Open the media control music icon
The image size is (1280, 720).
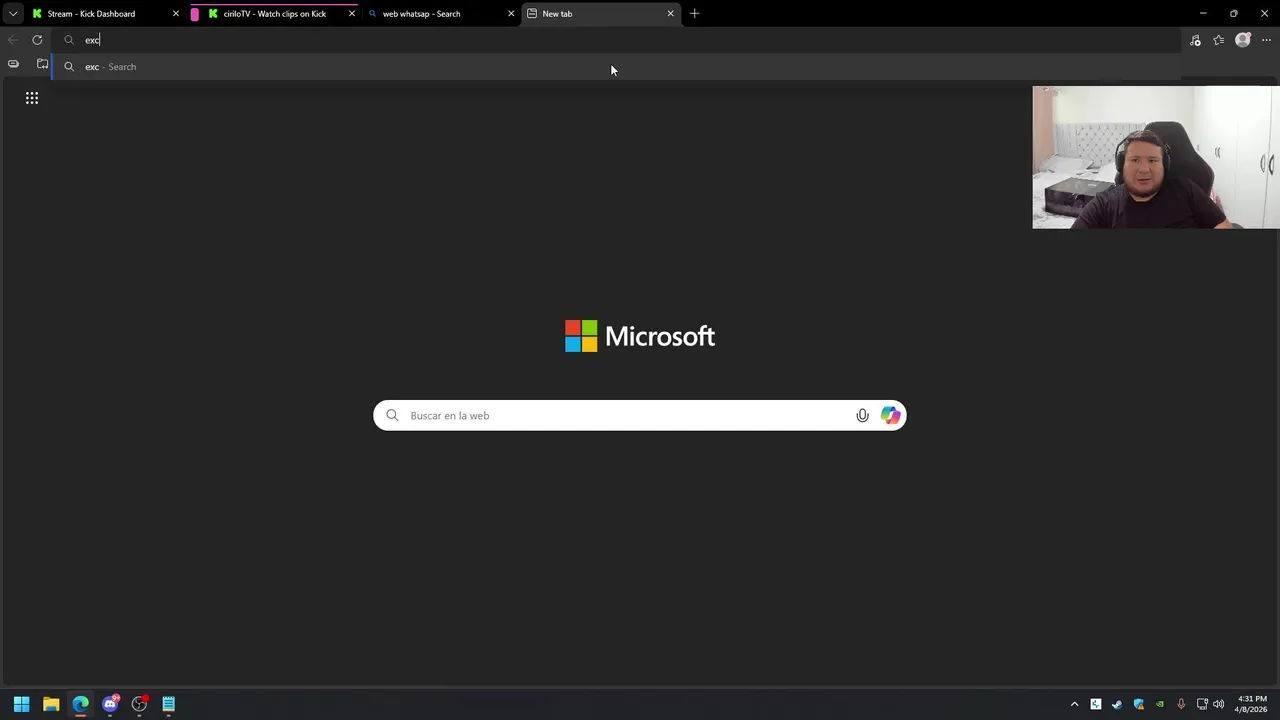(1195, 40)
